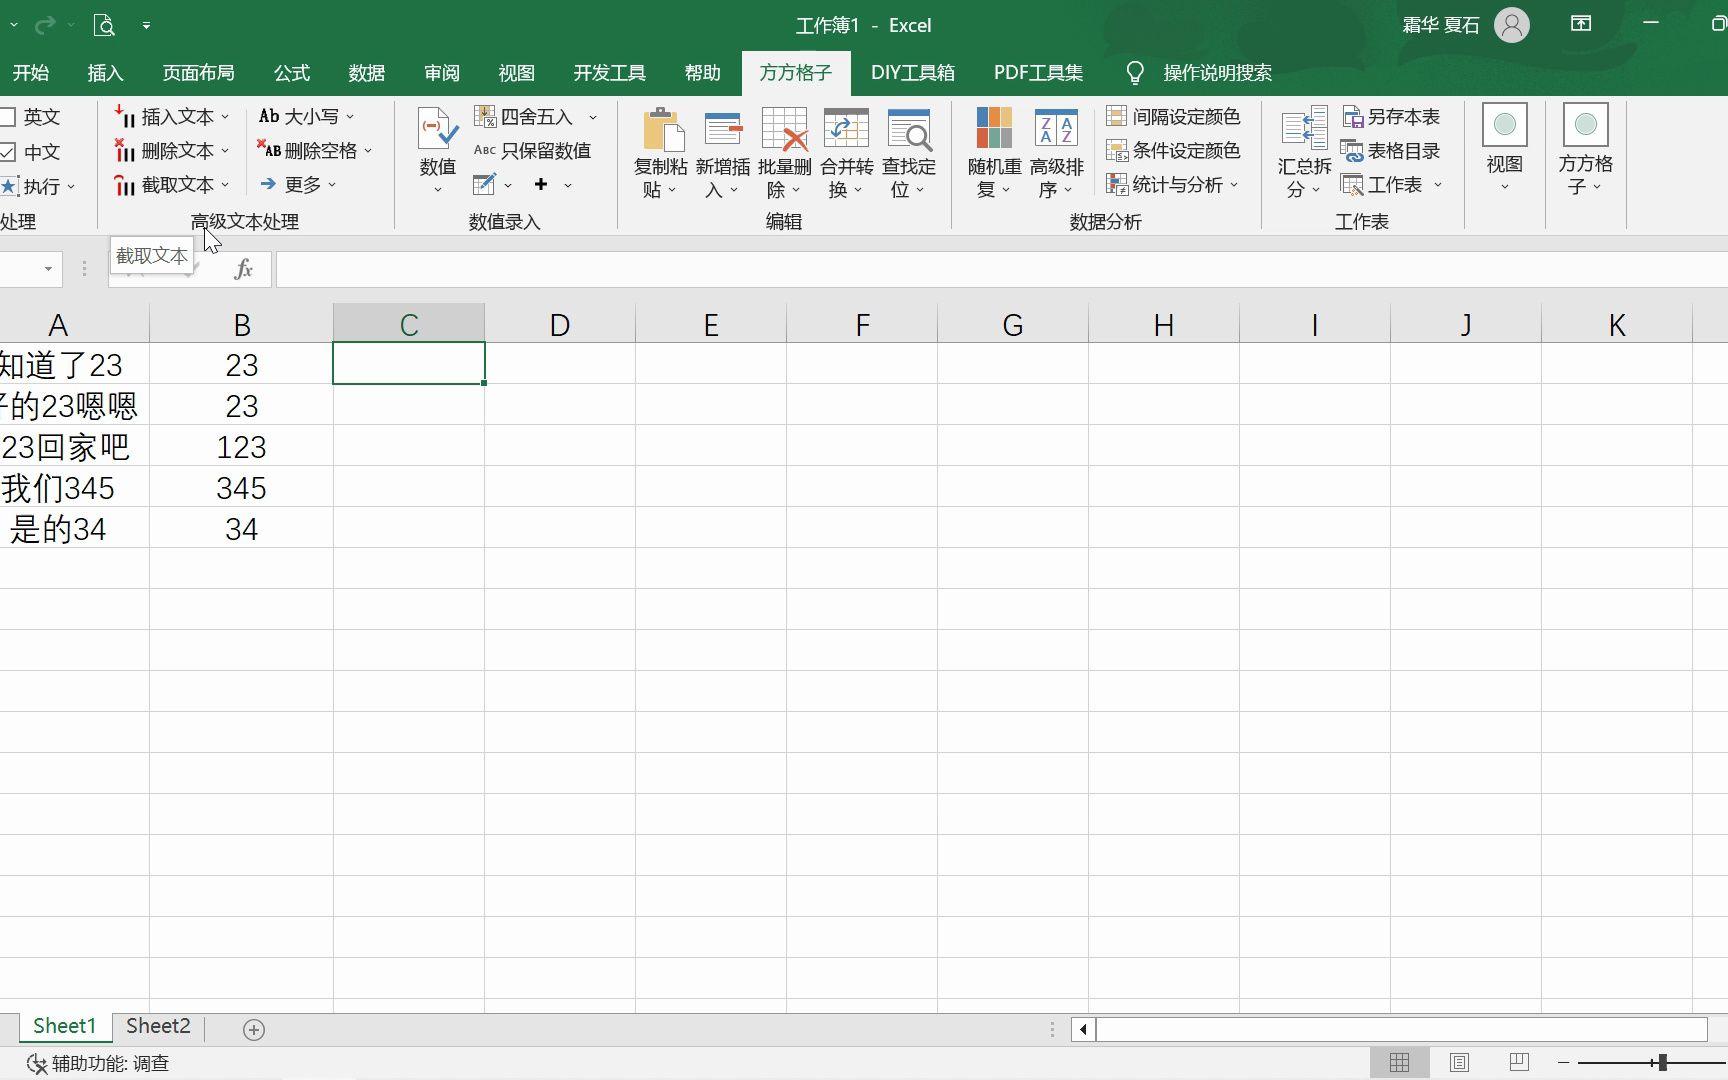Uncheck the 中文 checkbox

[x=8, y=152]
